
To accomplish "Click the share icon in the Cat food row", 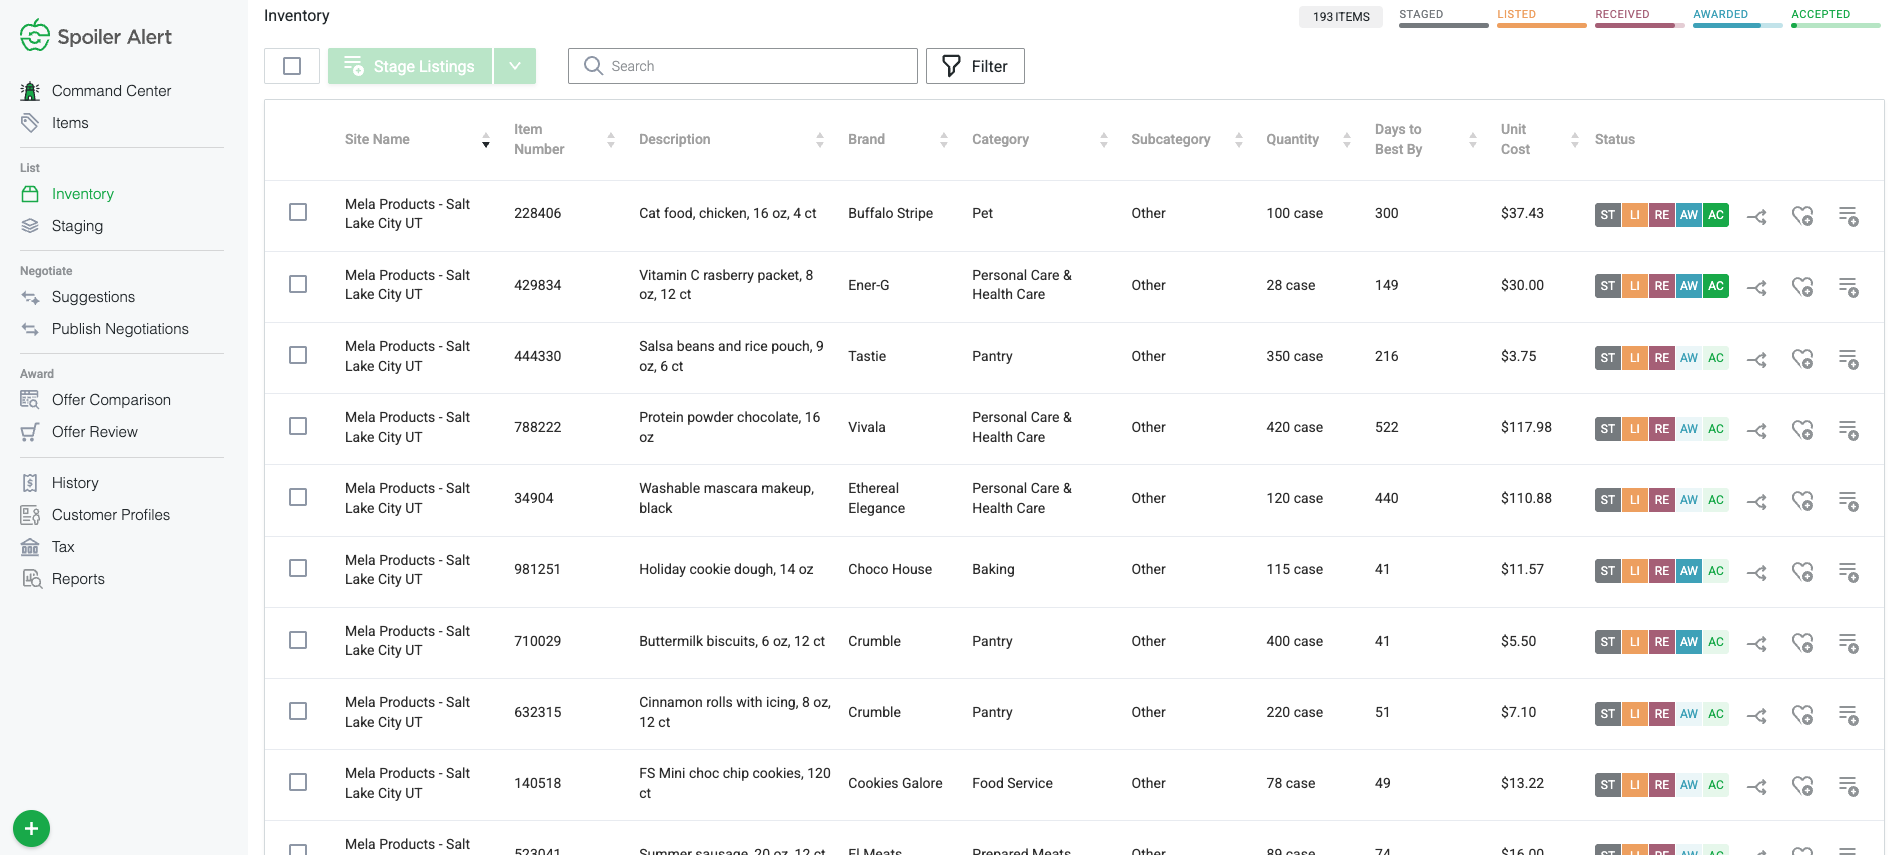I will (x=1756, y=216).
